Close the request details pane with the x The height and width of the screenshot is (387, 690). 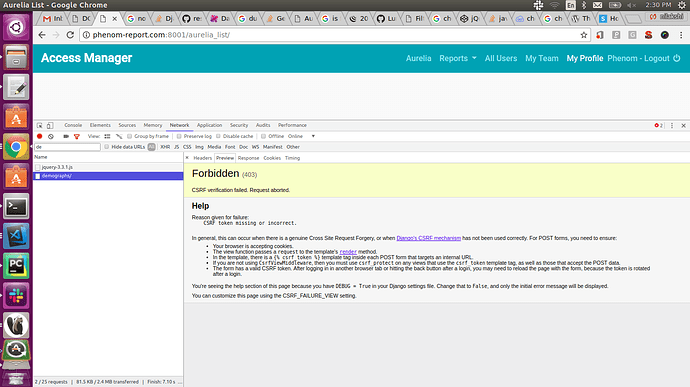click(187, 158)
